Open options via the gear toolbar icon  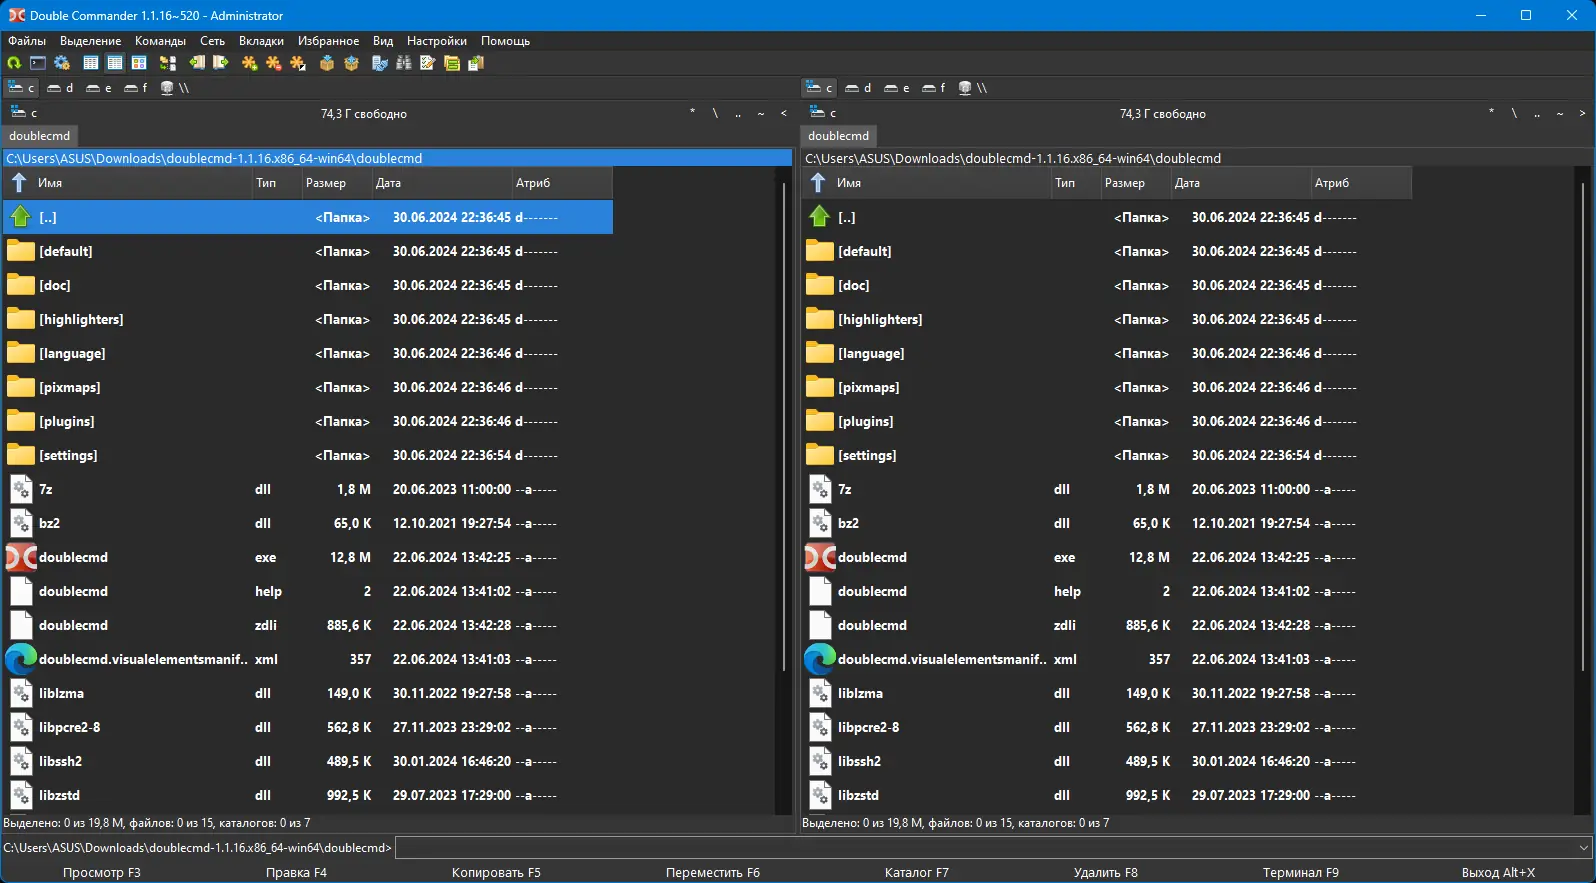(62, 63)
